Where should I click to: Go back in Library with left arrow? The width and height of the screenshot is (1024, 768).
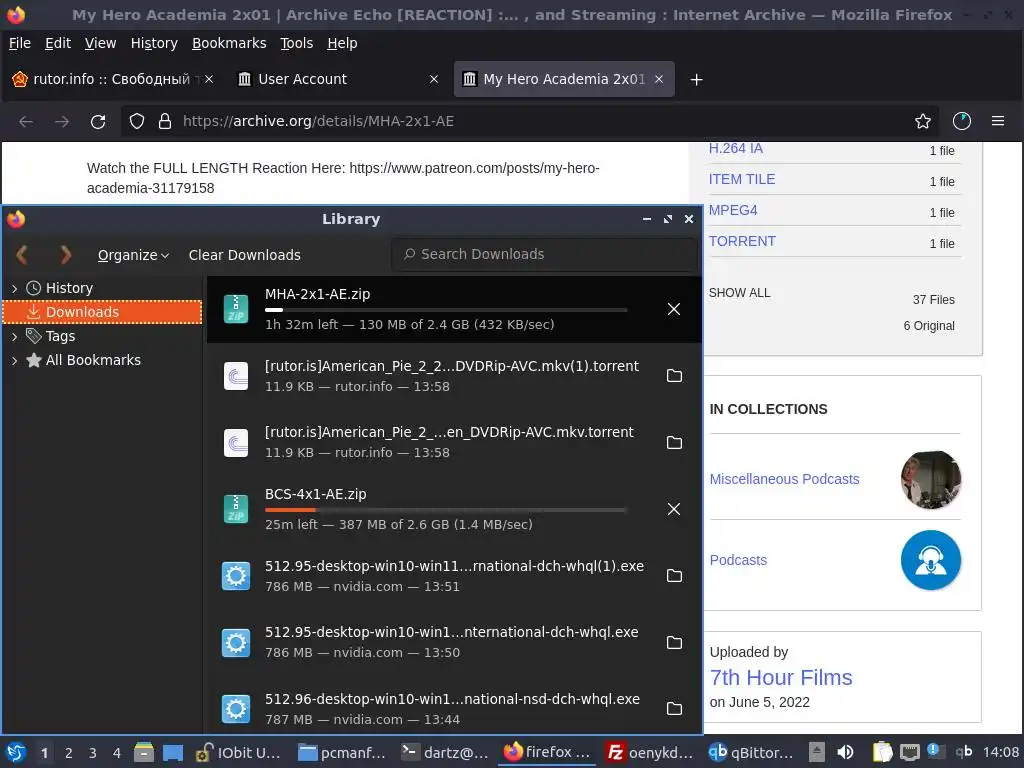tap(22, 255)
